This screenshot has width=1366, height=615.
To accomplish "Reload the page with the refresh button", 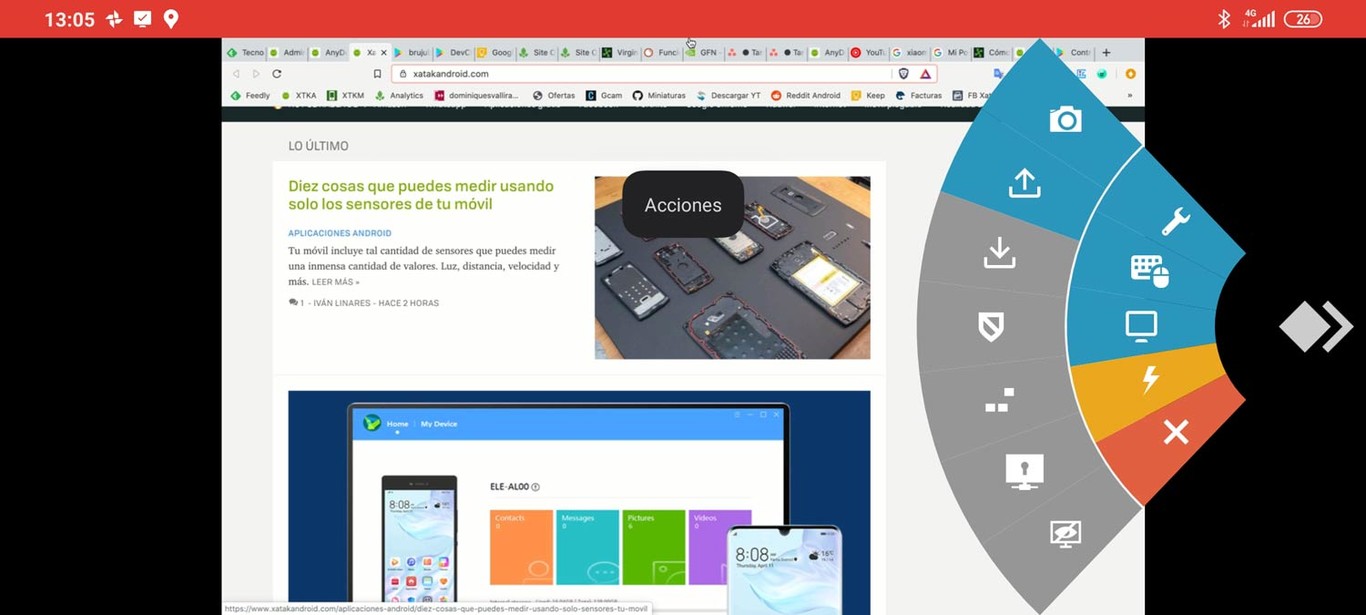I will pos(277,74).
